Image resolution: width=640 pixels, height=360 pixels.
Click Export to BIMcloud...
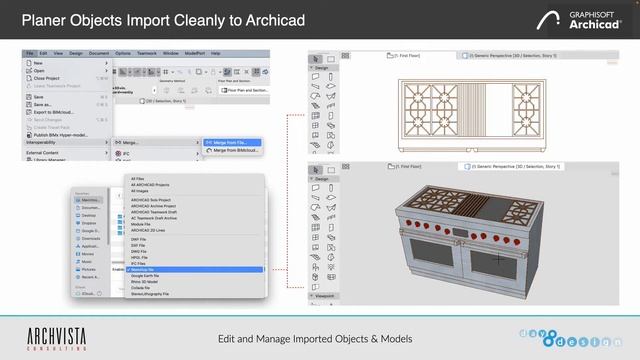[x=53, y=112]
